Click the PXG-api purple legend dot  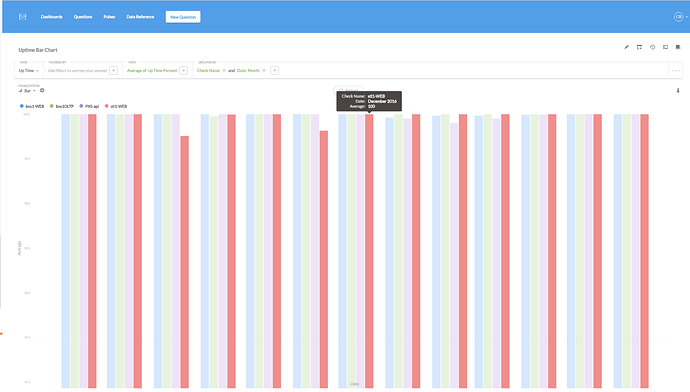(x=81, y=106)
